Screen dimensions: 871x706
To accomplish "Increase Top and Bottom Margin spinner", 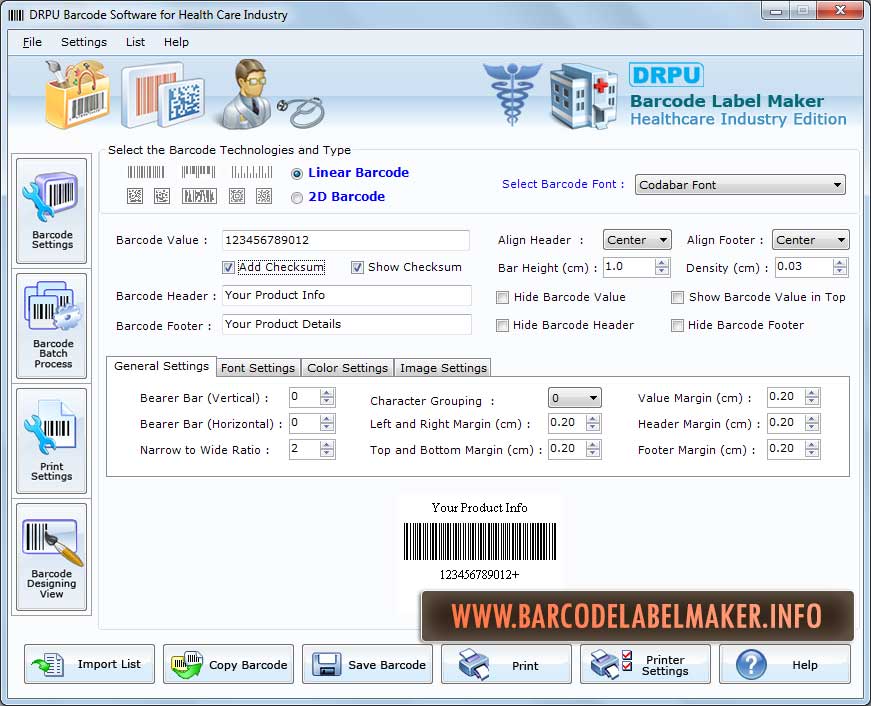I will [593, 445].
